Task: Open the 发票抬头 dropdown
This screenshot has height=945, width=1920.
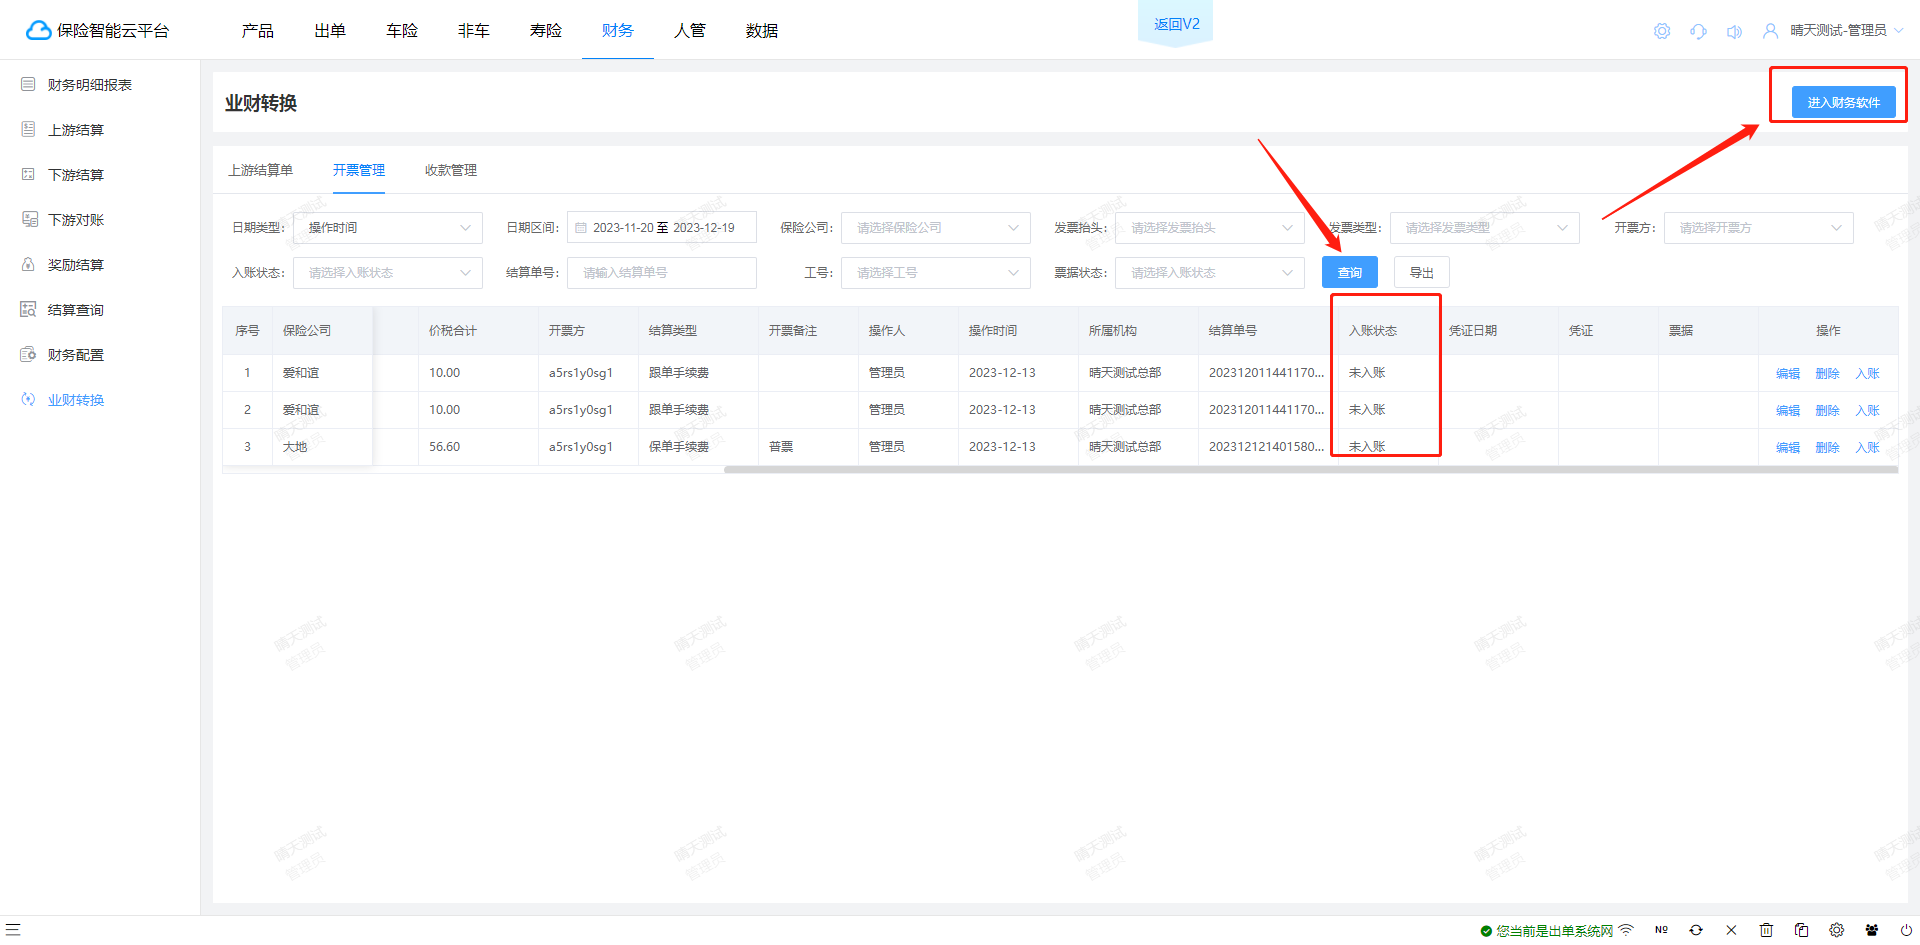Action: 1210,228
